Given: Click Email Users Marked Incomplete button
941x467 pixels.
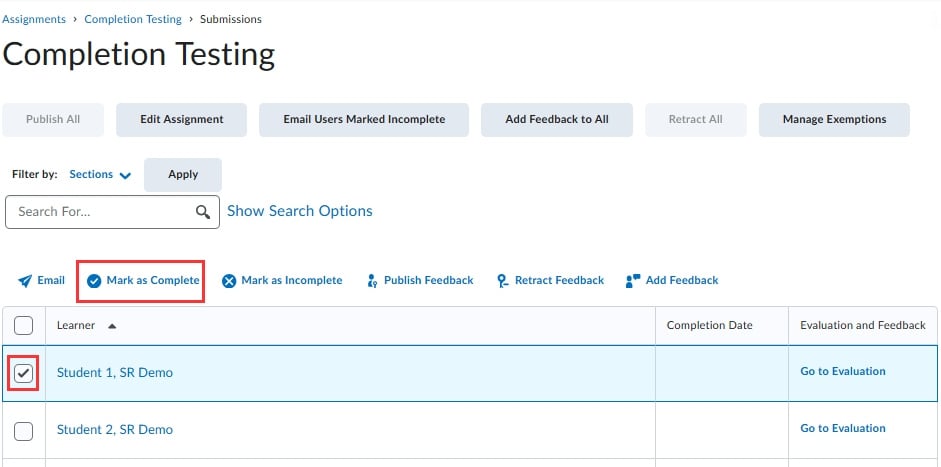Looking at the screenshot, I should coord(364,119).
